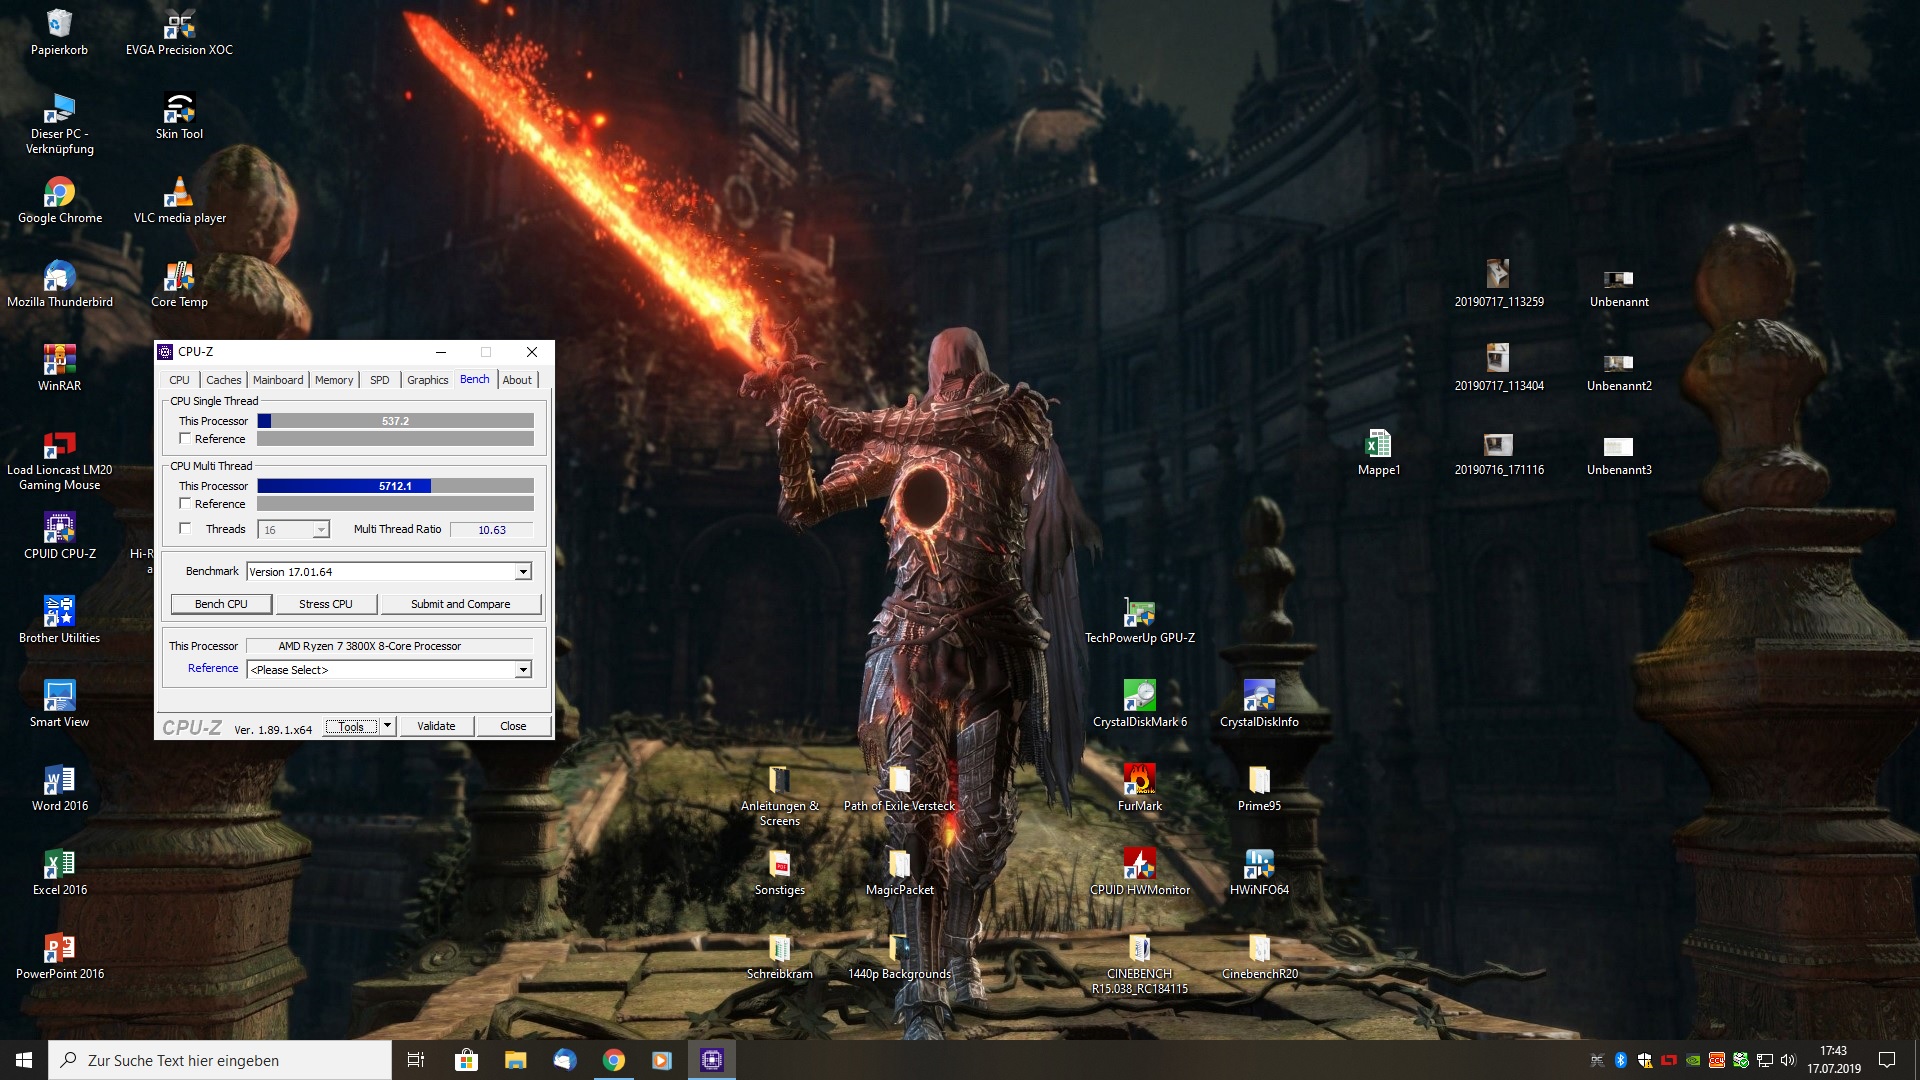Expand the Tools dropdown arrow
This screenshot has width=1920, height=1080.
click(387, 726)
